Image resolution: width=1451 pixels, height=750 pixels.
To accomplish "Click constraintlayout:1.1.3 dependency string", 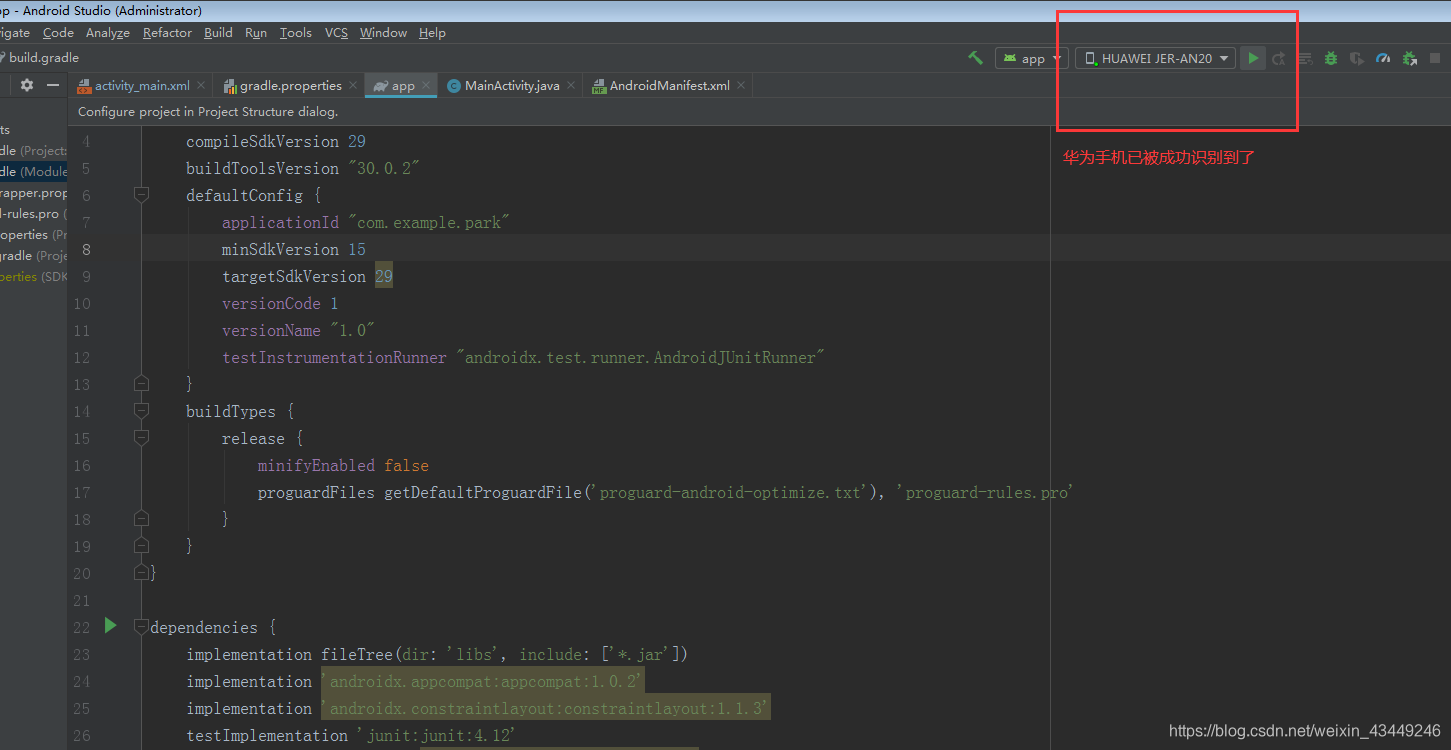I will pyautogui.click(x=546, y=709).
